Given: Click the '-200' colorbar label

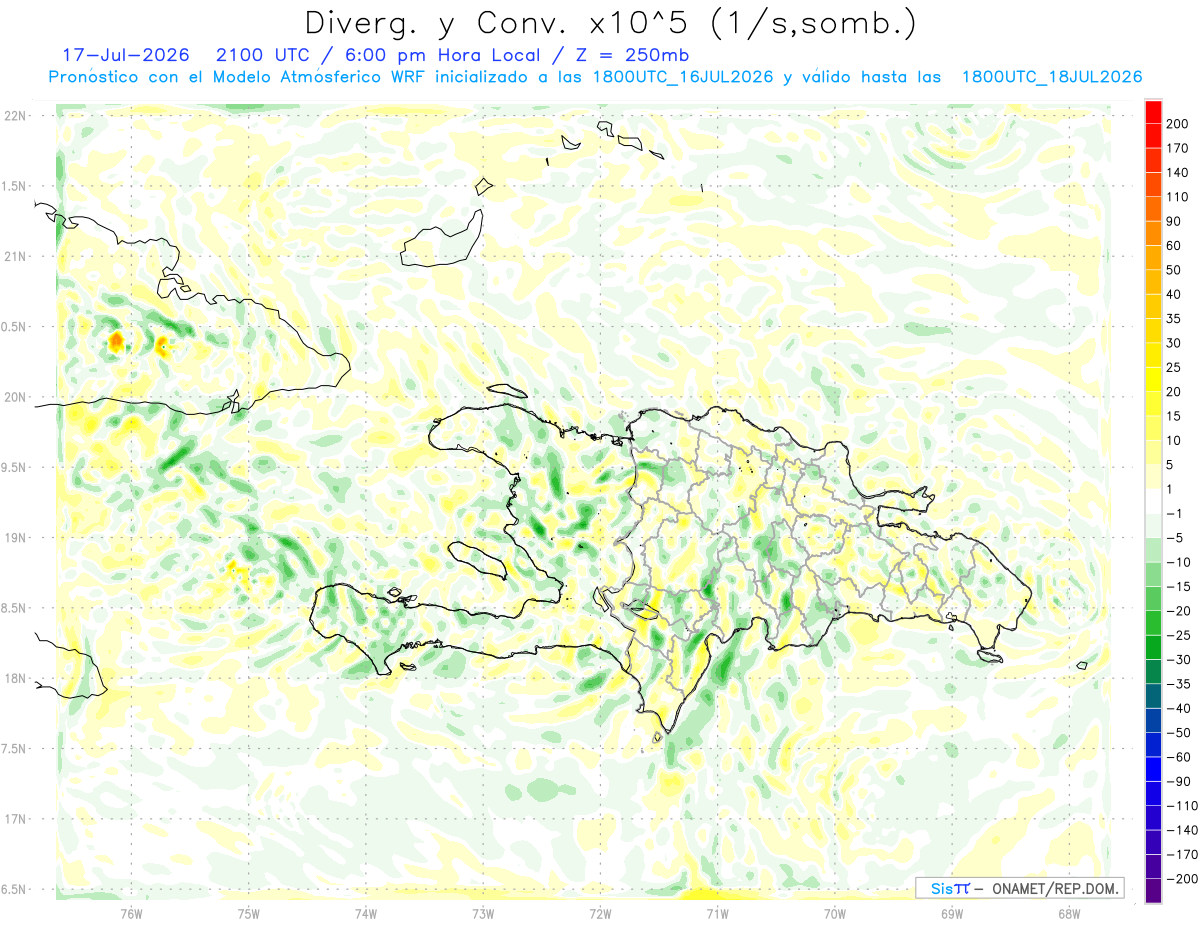Looking at the screenshot, I should tap(1182, 879).
